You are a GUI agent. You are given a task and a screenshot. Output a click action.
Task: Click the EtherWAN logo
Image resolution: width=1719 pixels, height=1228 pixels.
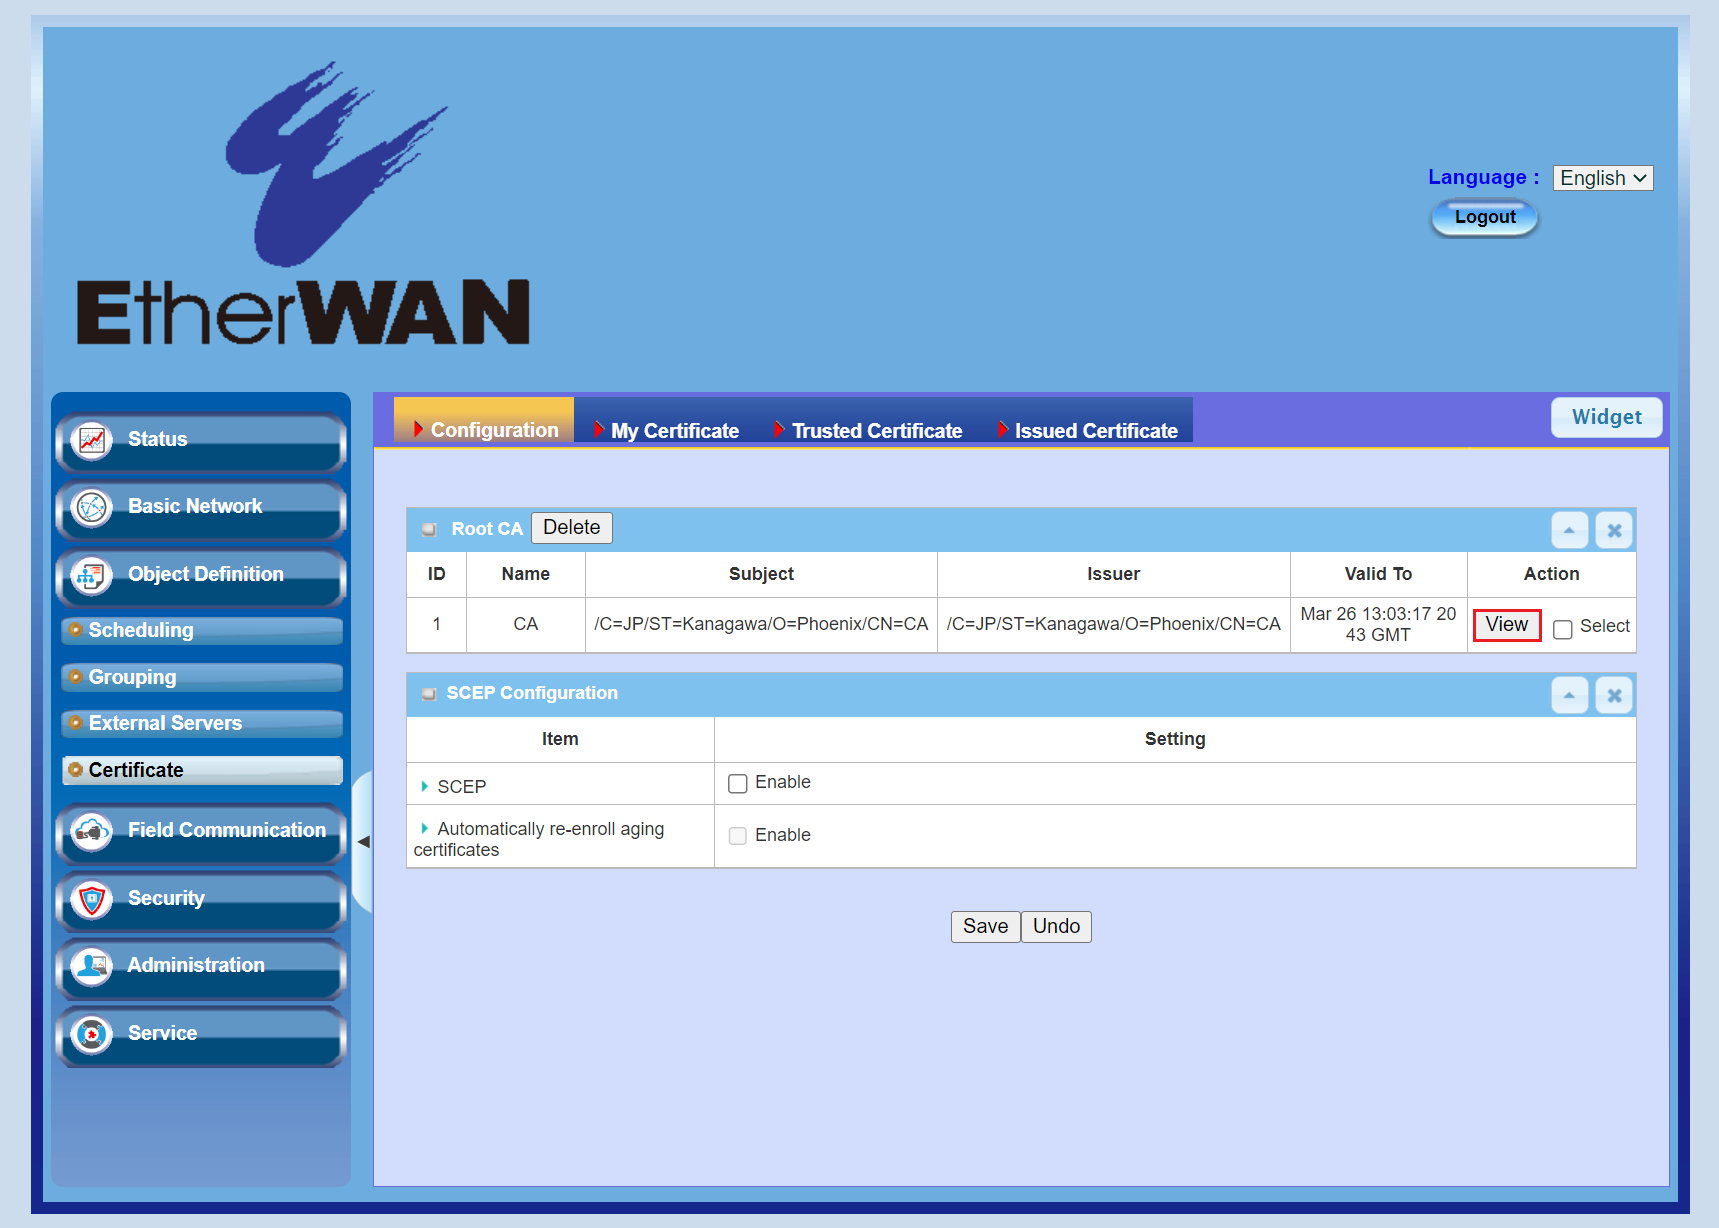(303, 204)
